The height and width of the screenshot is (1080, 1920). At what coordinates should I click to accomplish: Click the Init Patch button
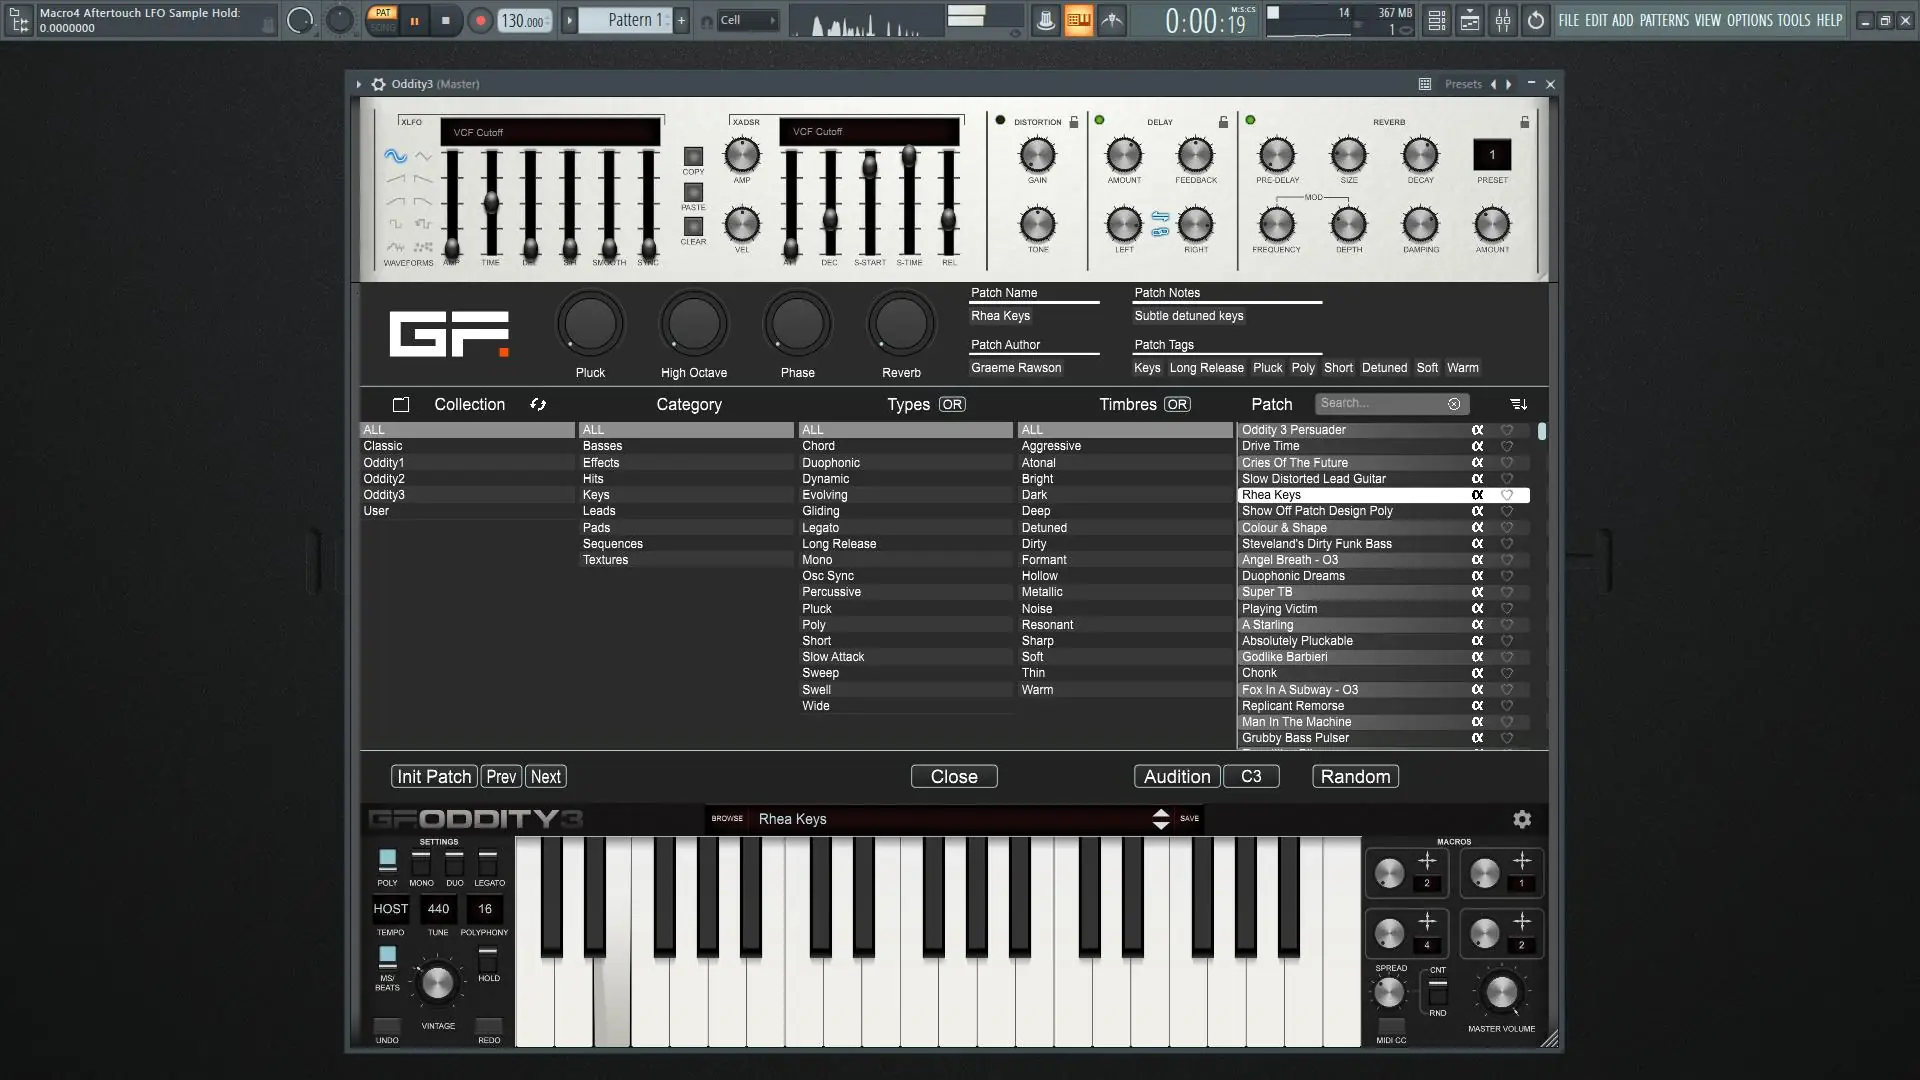(x=433, y=777)
